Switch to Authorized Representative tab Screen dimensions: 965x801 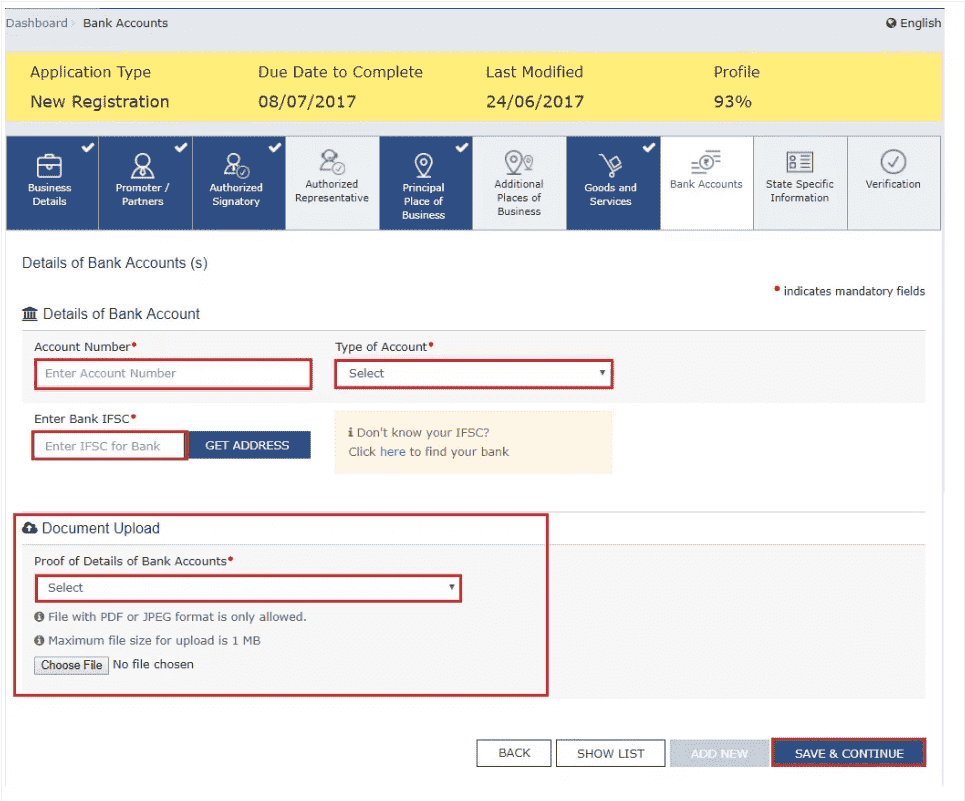coord(332,183)
